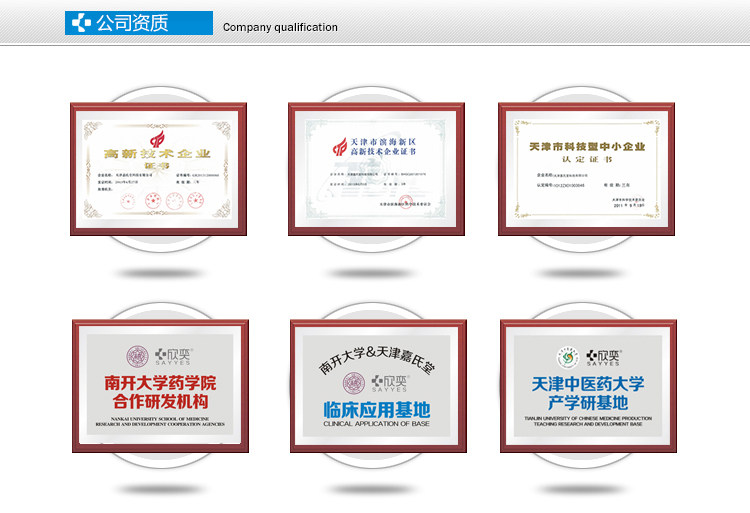Open the 临床应用基地 clinical application plaque
Viewport: 750px width, 513px height.
(x=378, y=386)
